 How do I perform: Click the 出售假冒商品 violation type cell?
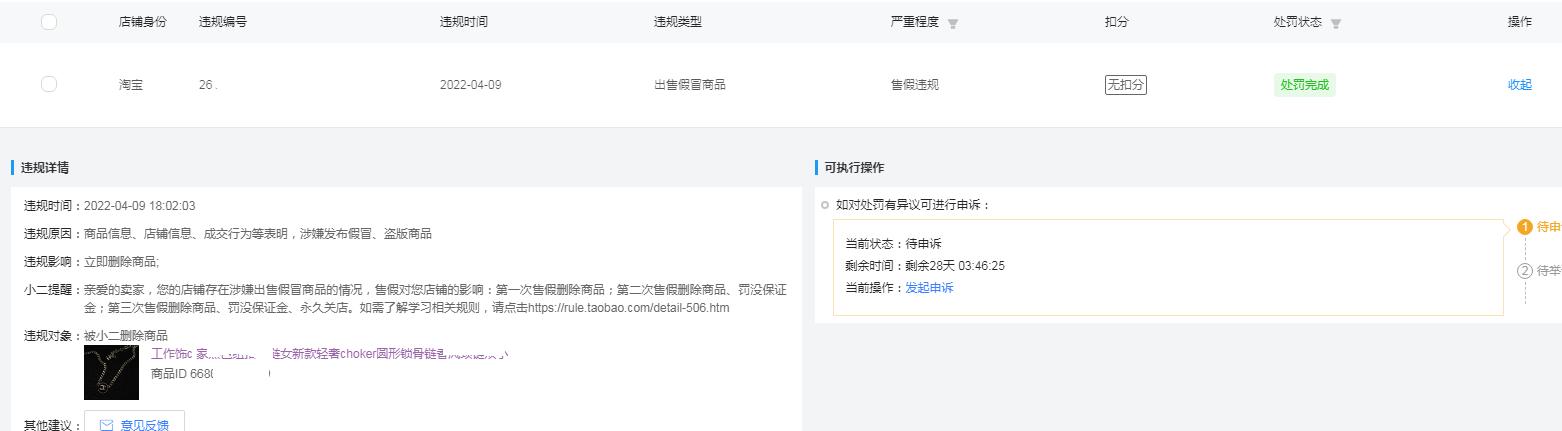689,85
